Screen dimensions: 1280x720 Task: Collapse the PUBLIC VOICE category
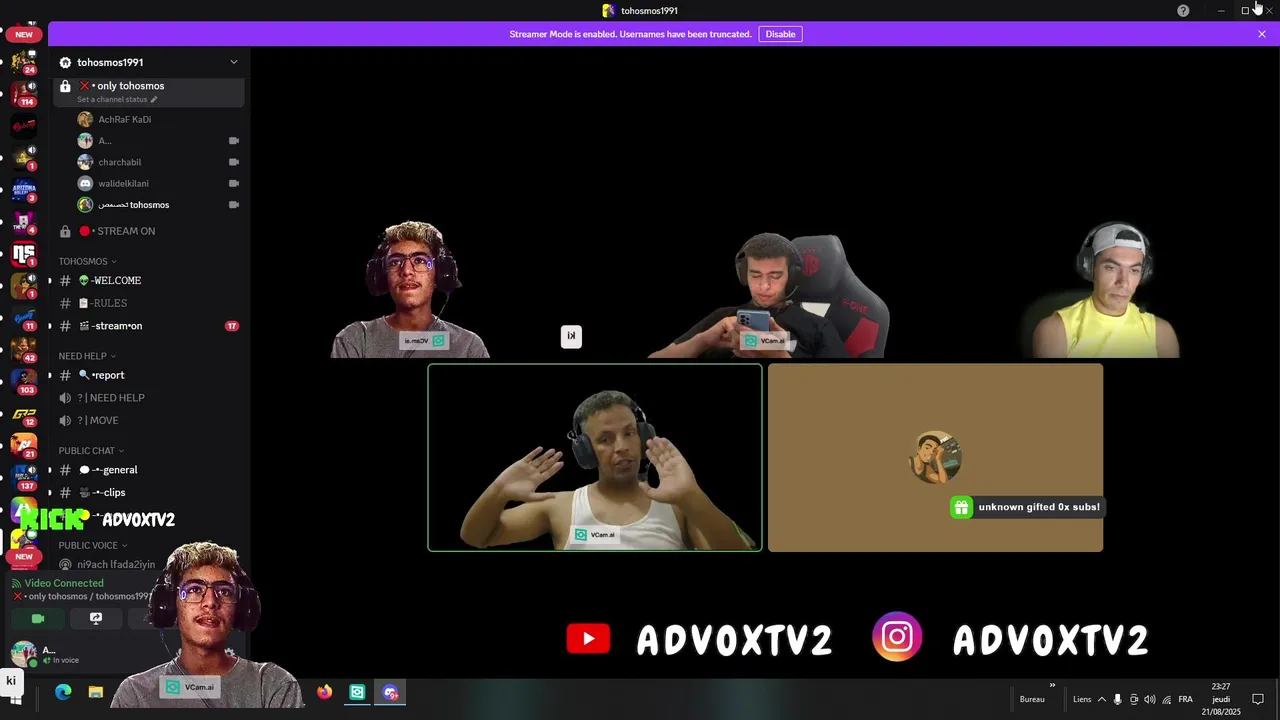tap(93, 546)
